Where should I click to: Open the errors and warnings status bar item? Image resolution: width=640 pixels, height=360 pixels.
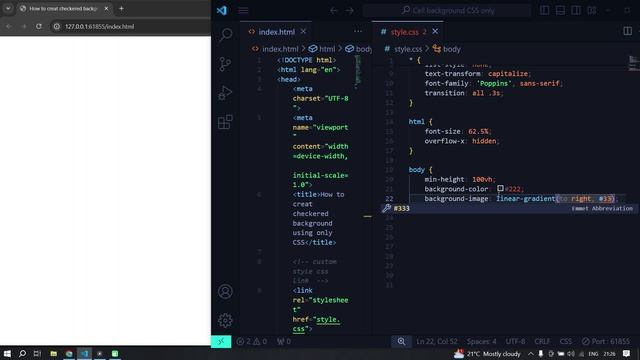[251, 342]
